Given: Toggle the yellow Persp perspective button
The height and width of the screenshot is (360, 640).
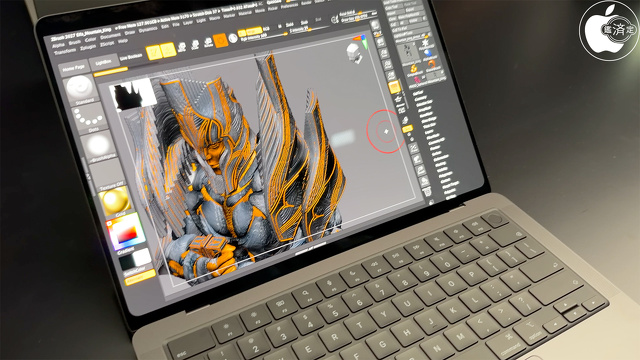Looking at the screenshot, I should 394,87.
